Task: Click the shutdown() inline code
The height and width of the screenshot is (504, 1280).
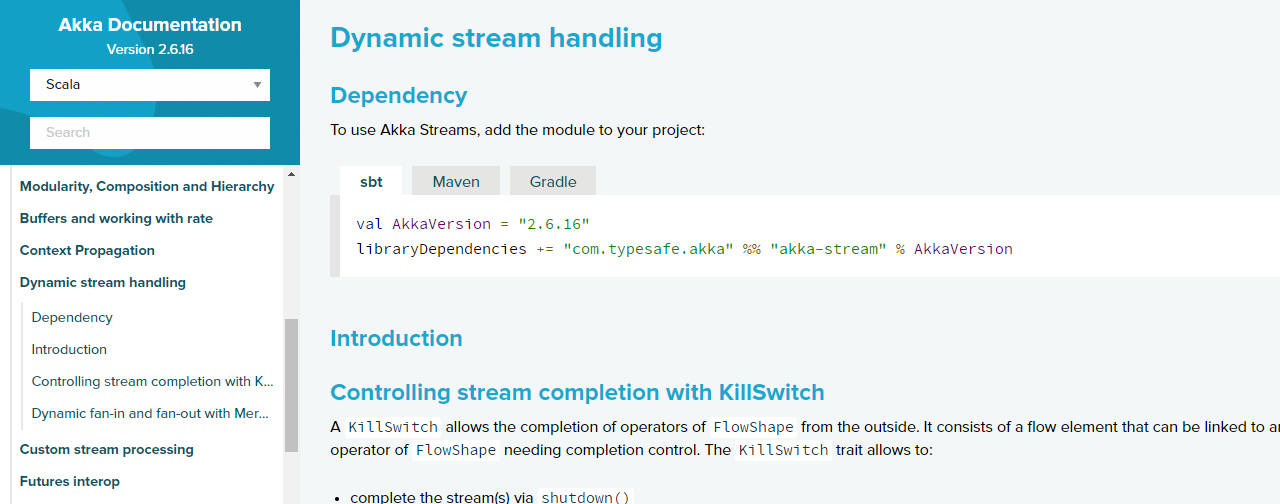Action: (x=587, y=497)
